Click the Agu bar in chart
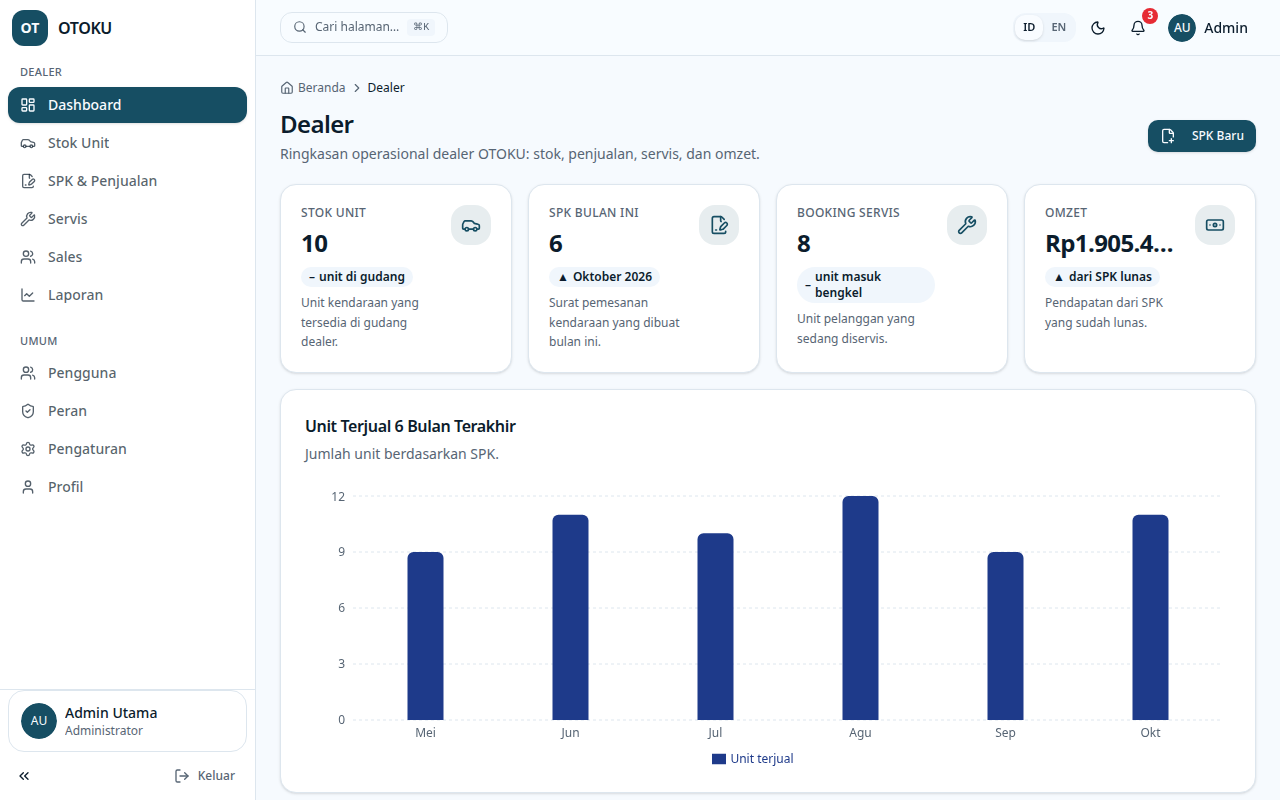This screenshot has width=1280, height=800. point(860,608)
